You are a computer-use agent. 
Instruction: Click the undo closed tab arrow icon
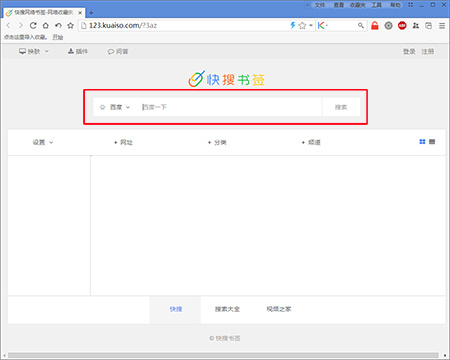(58, 25)
